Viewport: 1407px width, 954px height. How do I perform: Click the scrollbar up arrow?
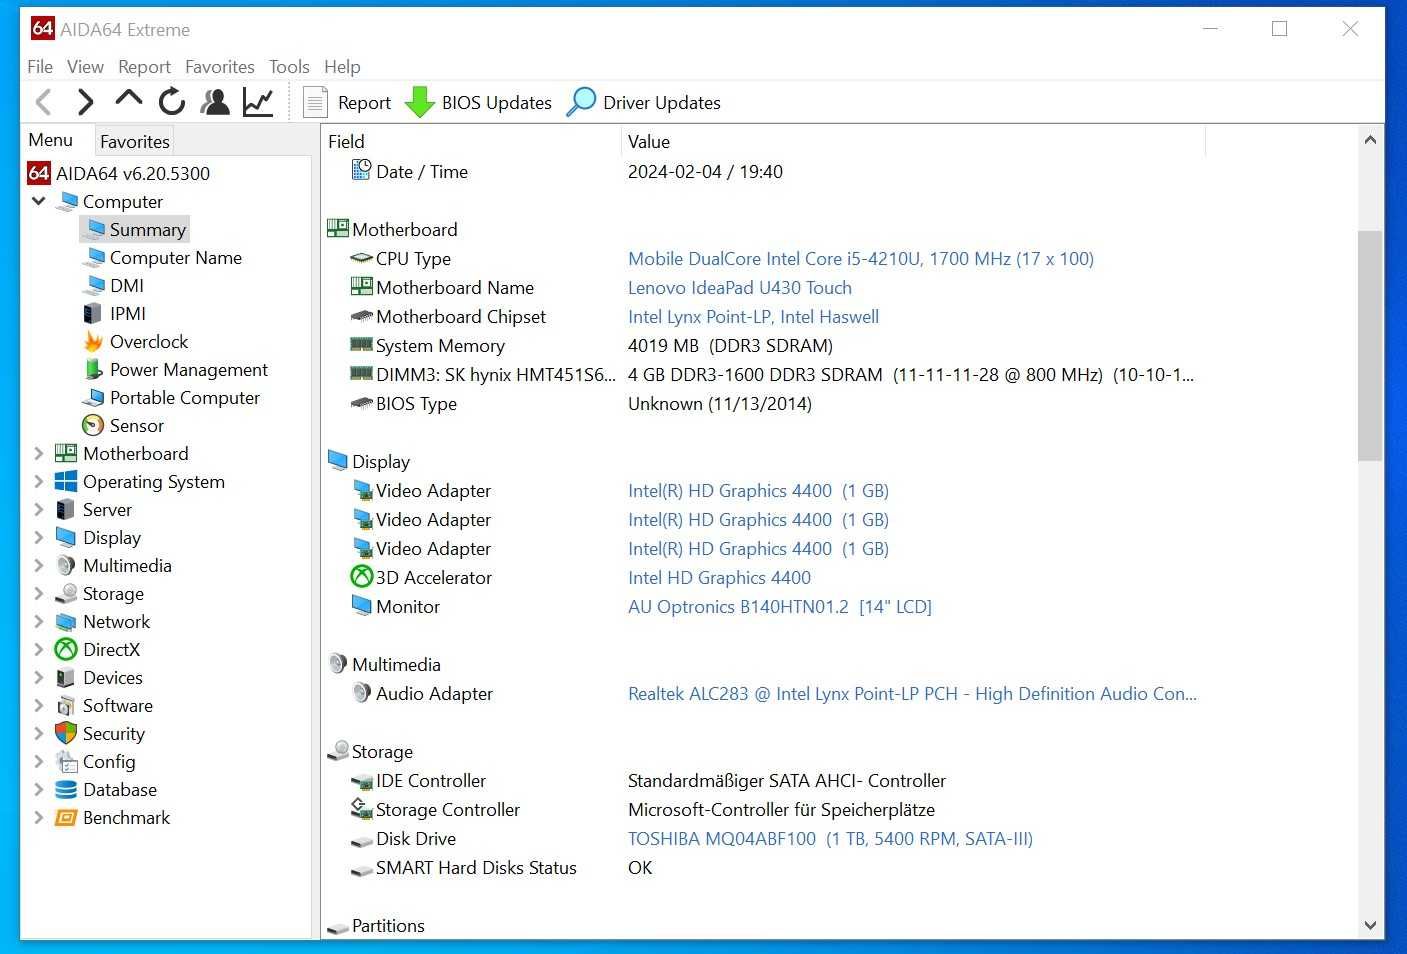click(1370, 140)
